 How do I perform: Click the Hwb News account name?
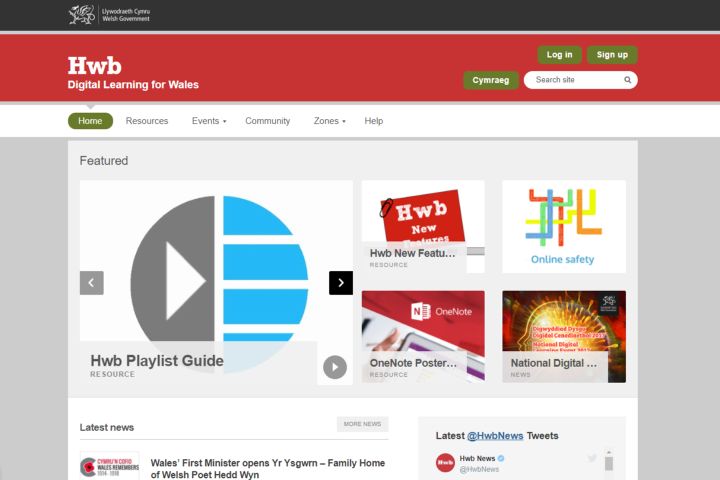pos(477,458)
